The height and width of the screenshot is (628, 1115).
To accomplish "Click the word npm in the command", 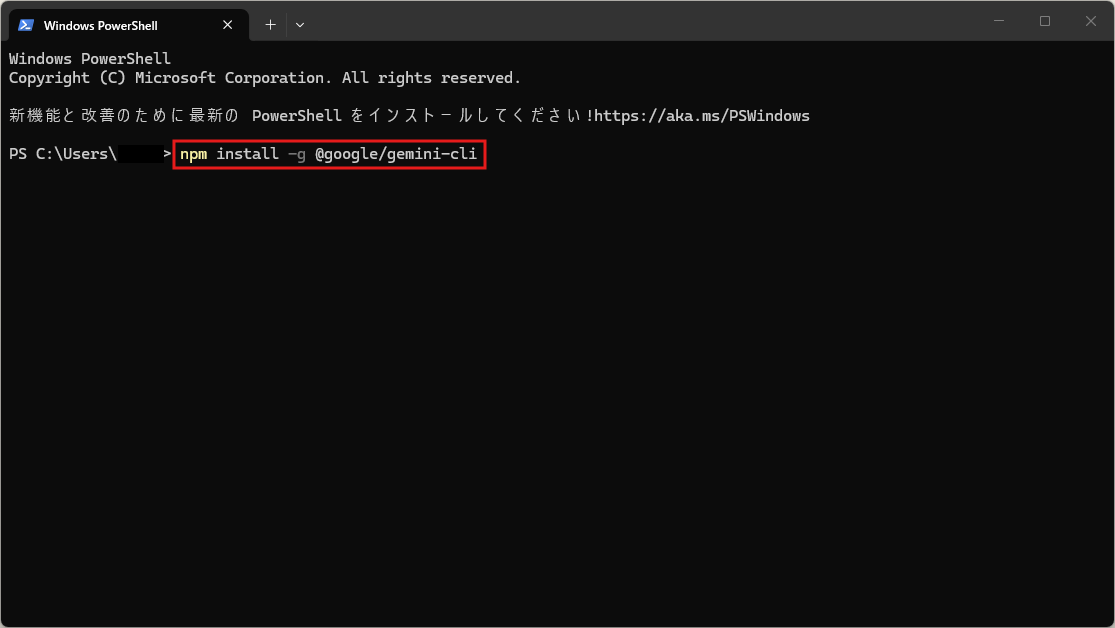I will click(x=193, y=154).
